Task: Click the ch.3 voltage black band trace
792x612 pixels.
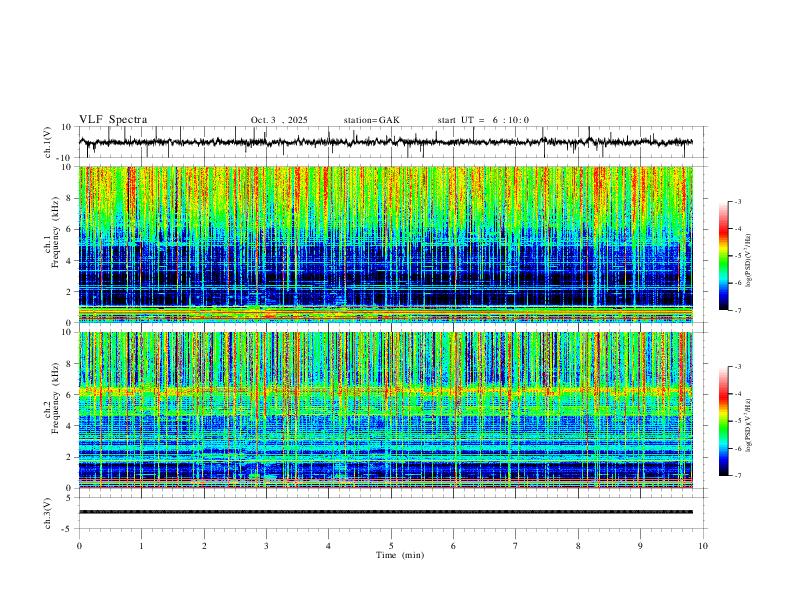Action: point(386,512)
